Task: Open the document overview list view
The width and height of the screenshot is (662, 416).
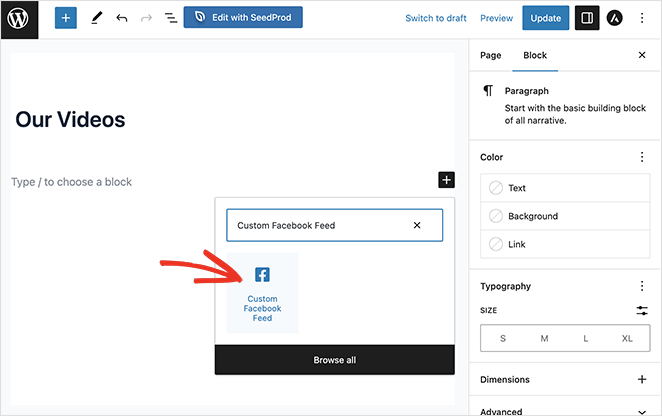Action: [x=171, y=18]
